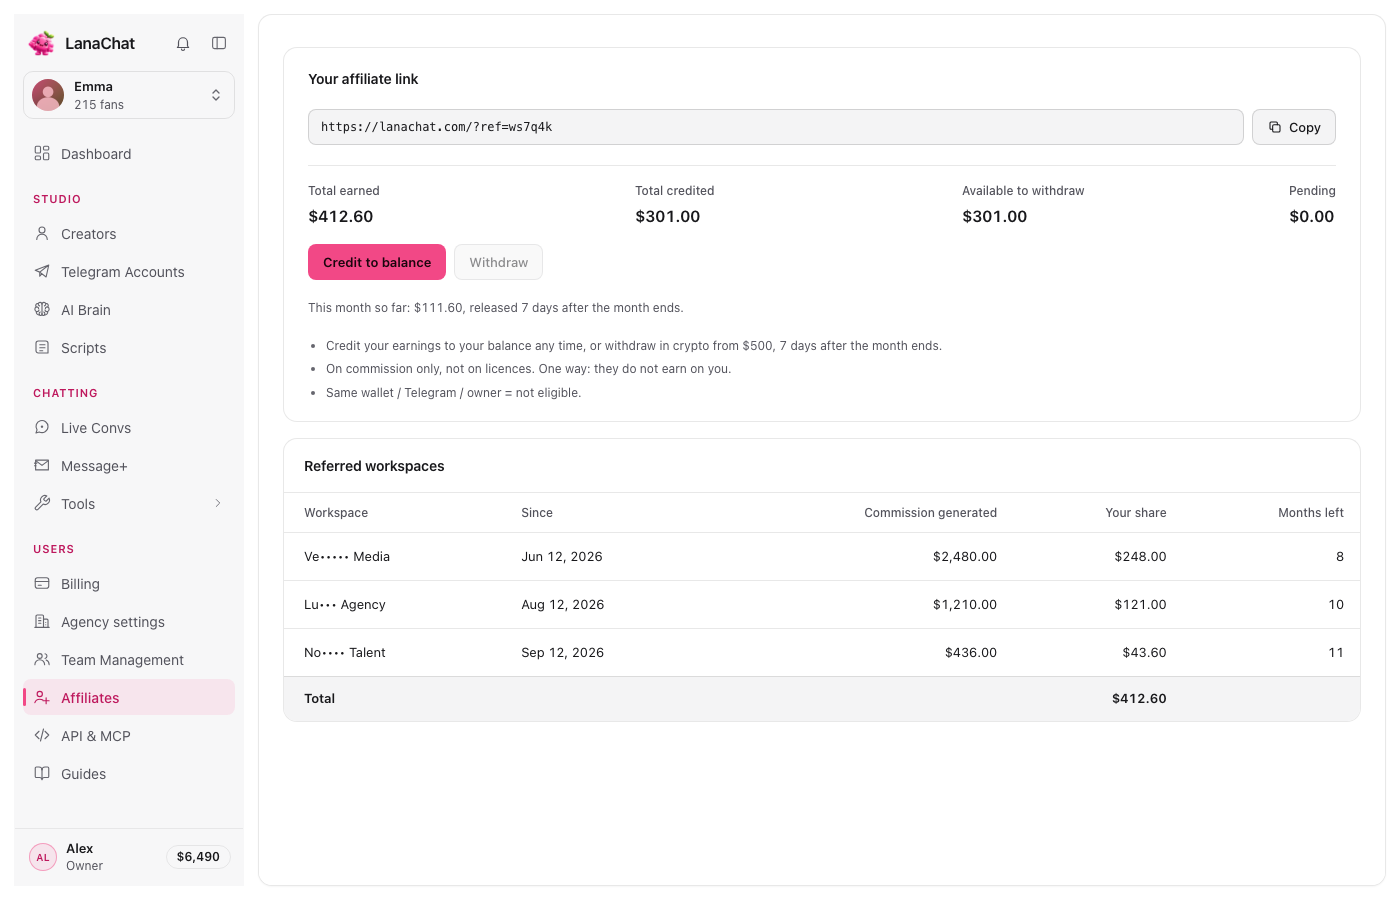This screenshot has height=900, width=1400.
Task: Click the Scripts document icon
Action: point(42,347)
